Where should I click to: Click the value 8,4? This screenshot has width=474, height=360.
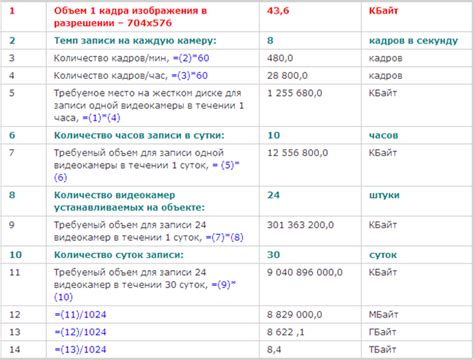coord(274,349)
